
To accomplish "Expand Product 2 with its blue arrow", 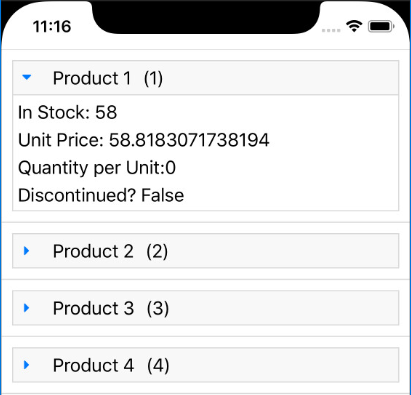I will pos(27,251).
